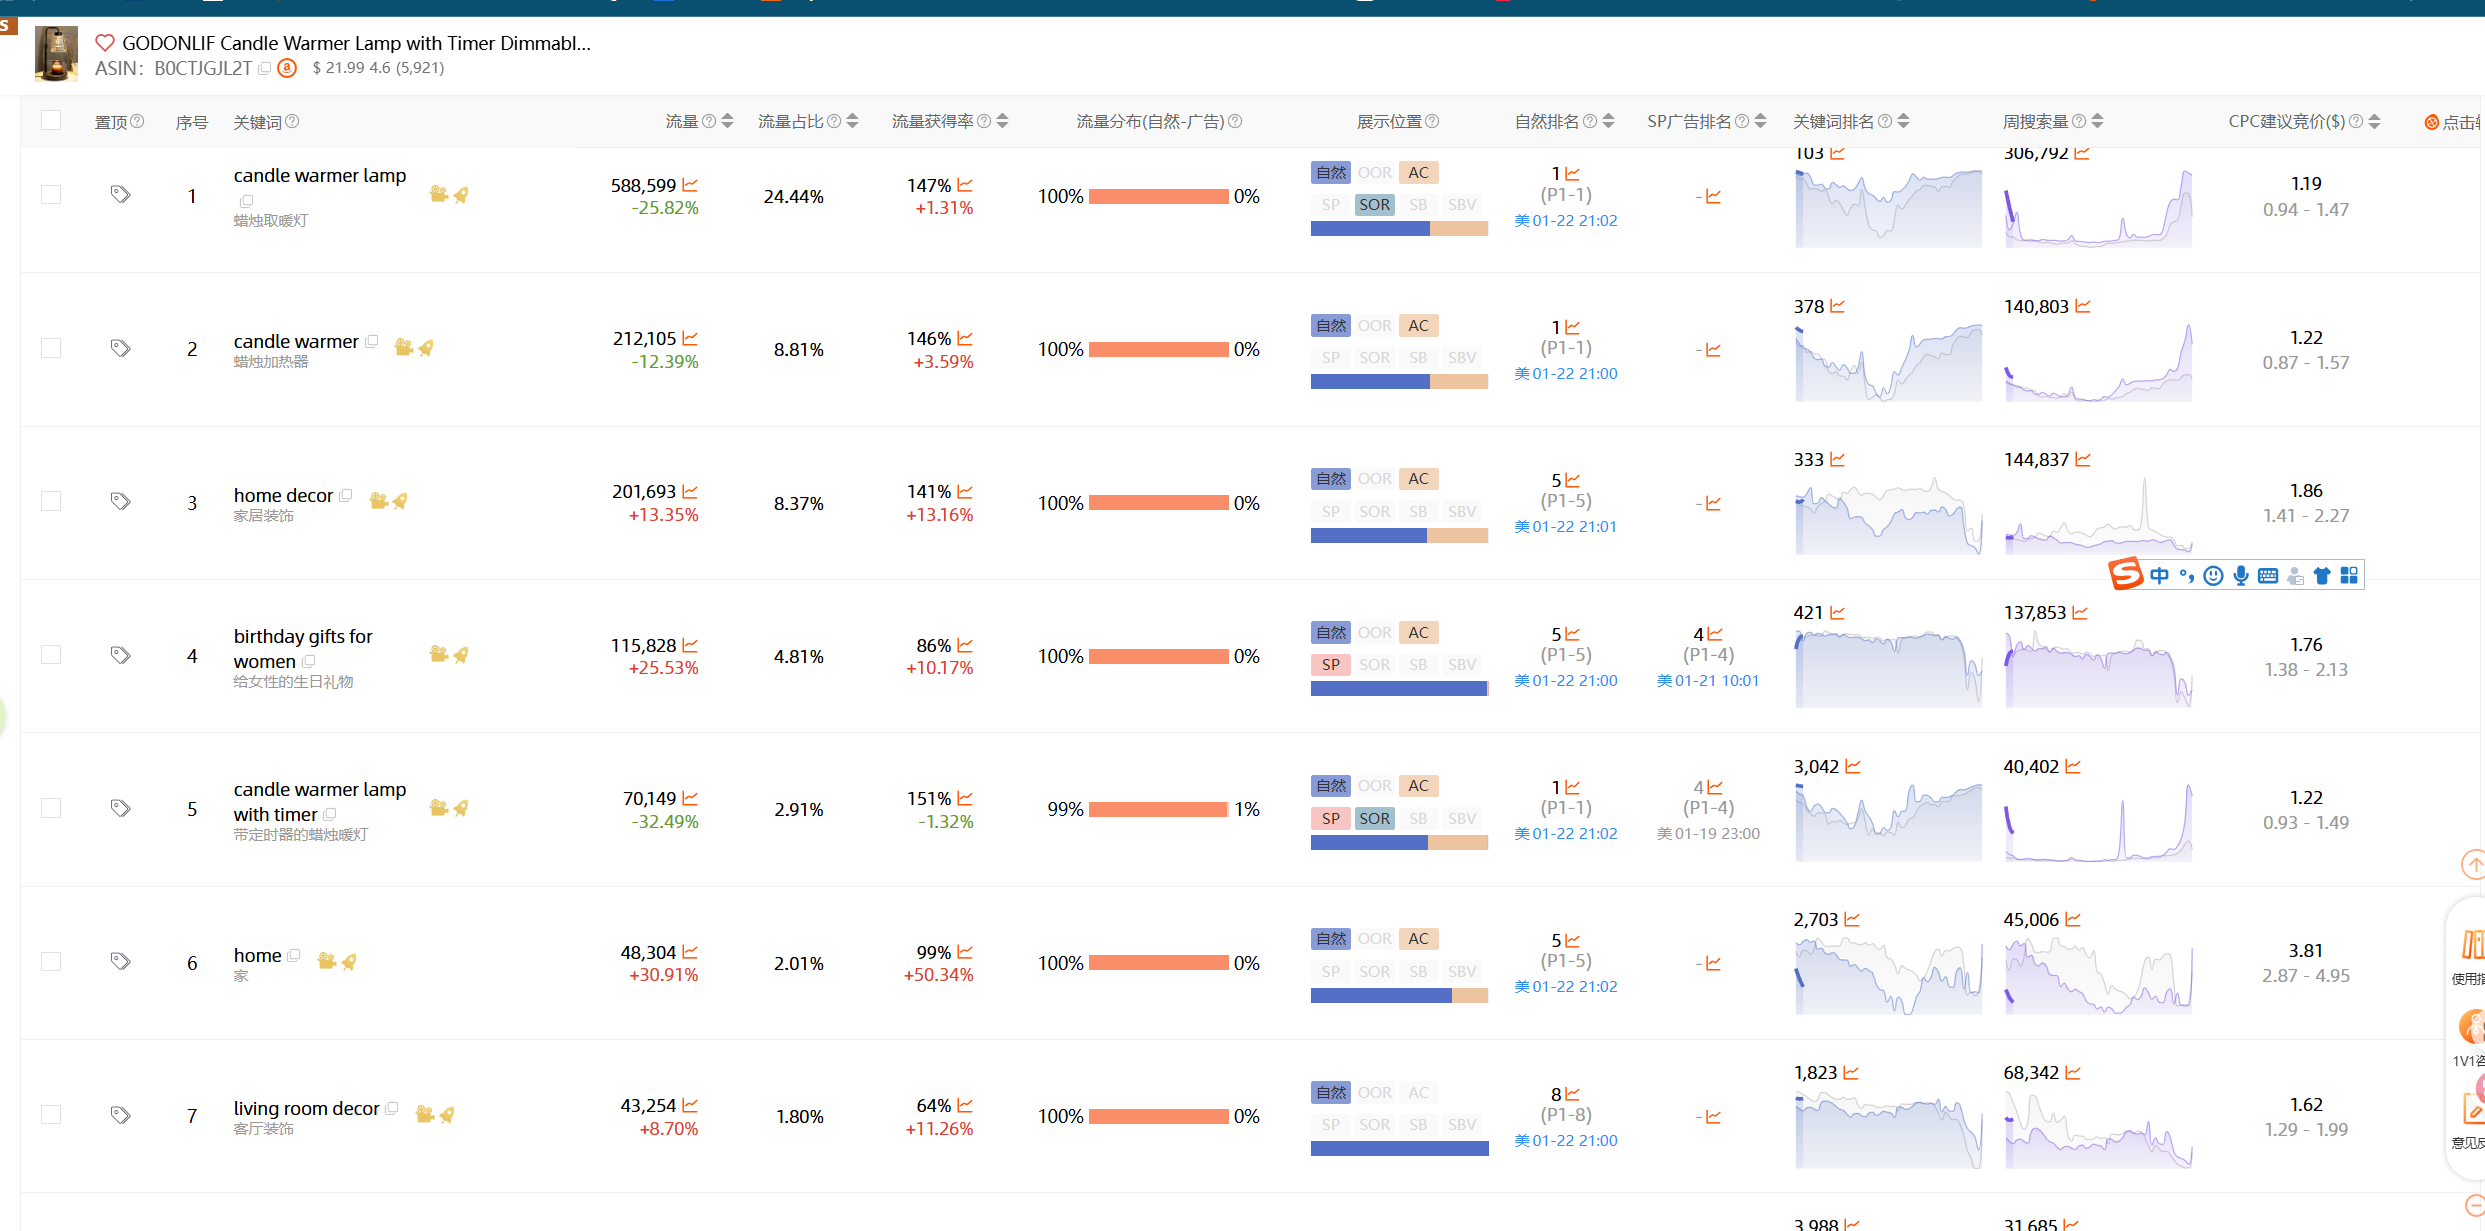Image resolution: width=2485 pixels, height=1231 pixels.
Task: Select checkbox for candle warmer lamp with timer
Action: coord(51,808)
